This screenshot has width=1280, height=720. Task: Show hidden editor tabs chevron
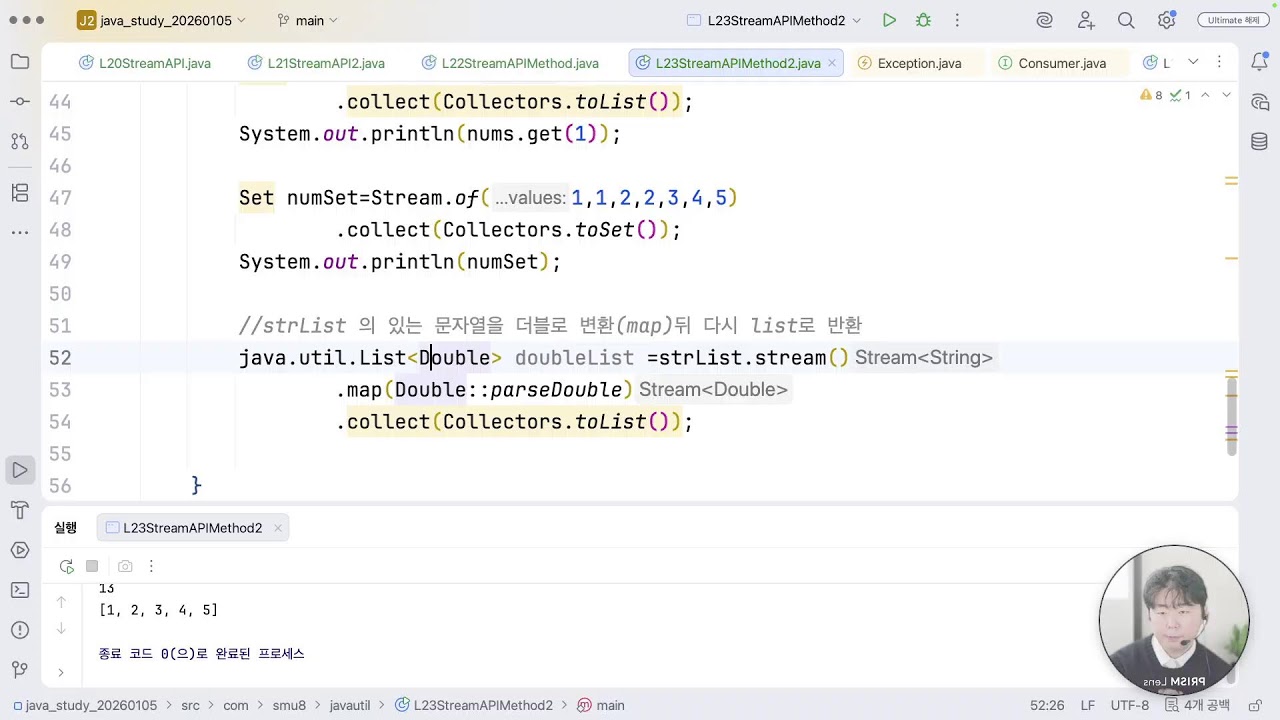coord(1193,62)
